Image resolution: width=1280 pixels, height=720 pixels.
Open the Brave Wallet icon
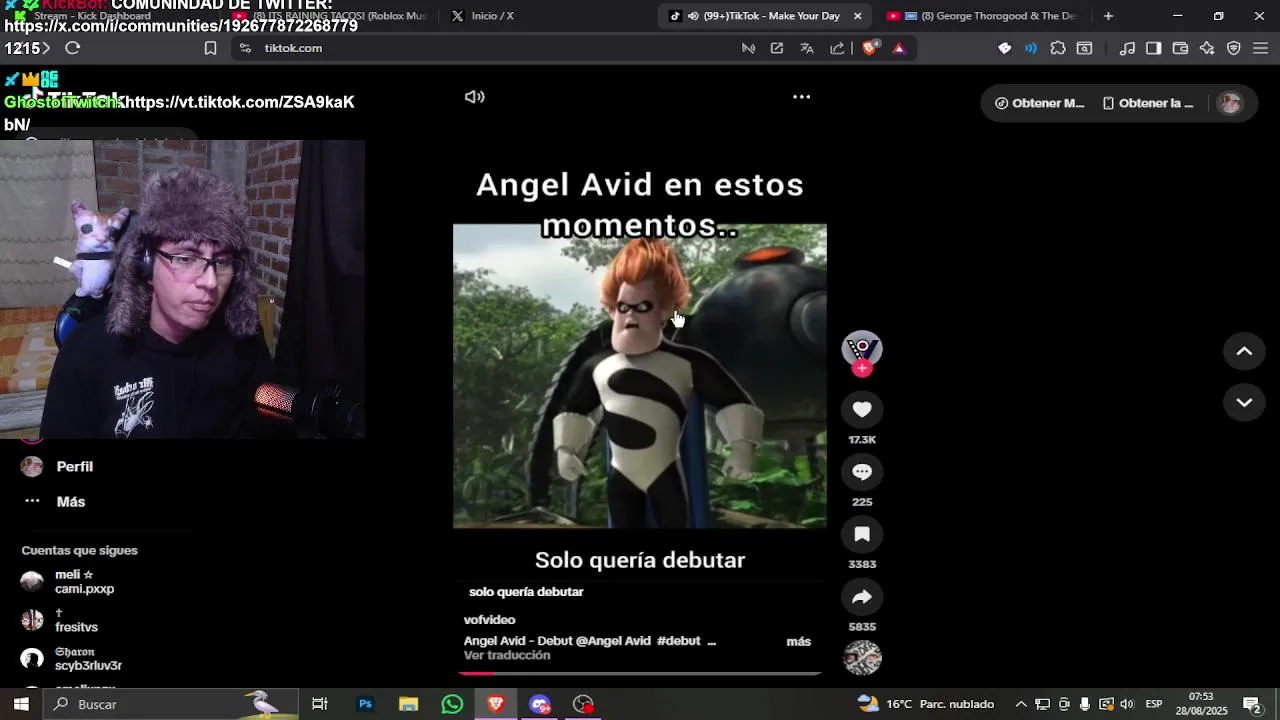[x=1180, y=48]
